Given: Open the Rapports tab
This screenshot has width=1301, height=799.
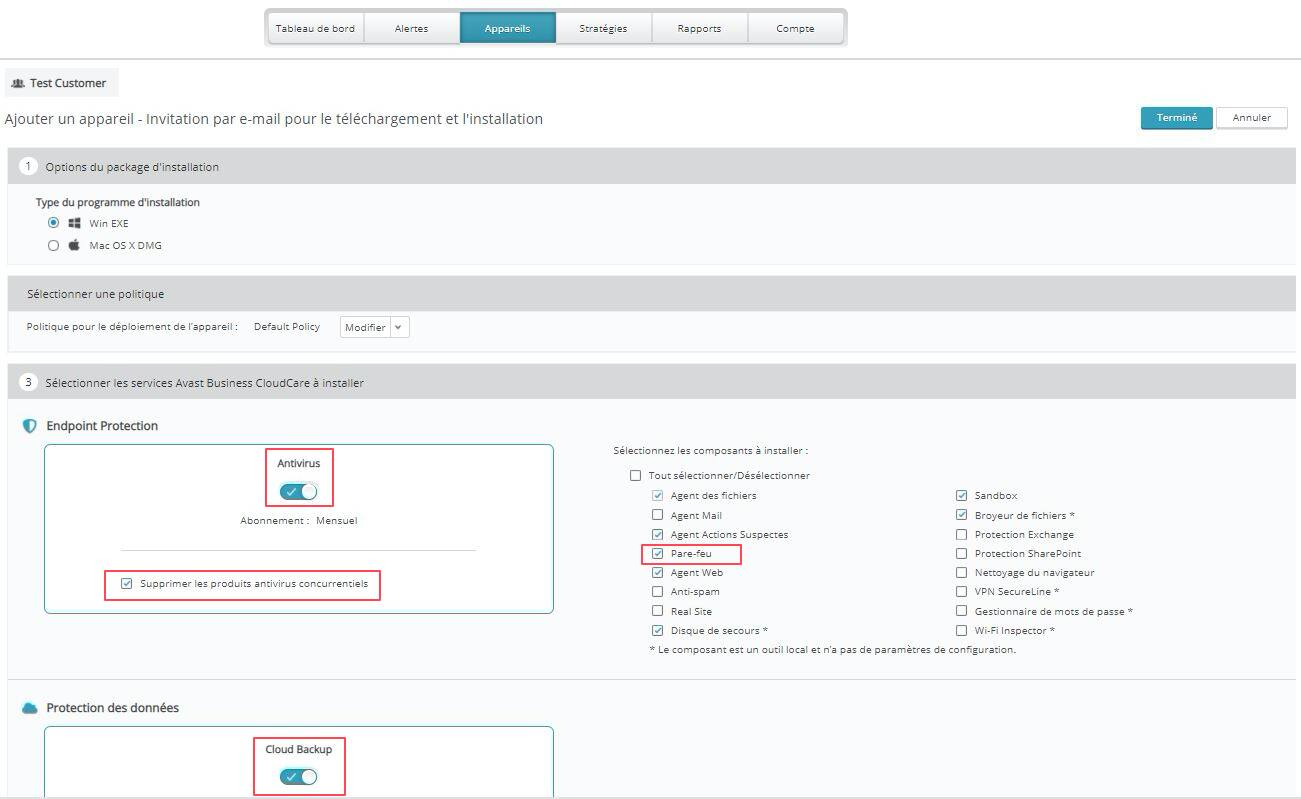Looking at the screenshot, I should pos(699,28).
